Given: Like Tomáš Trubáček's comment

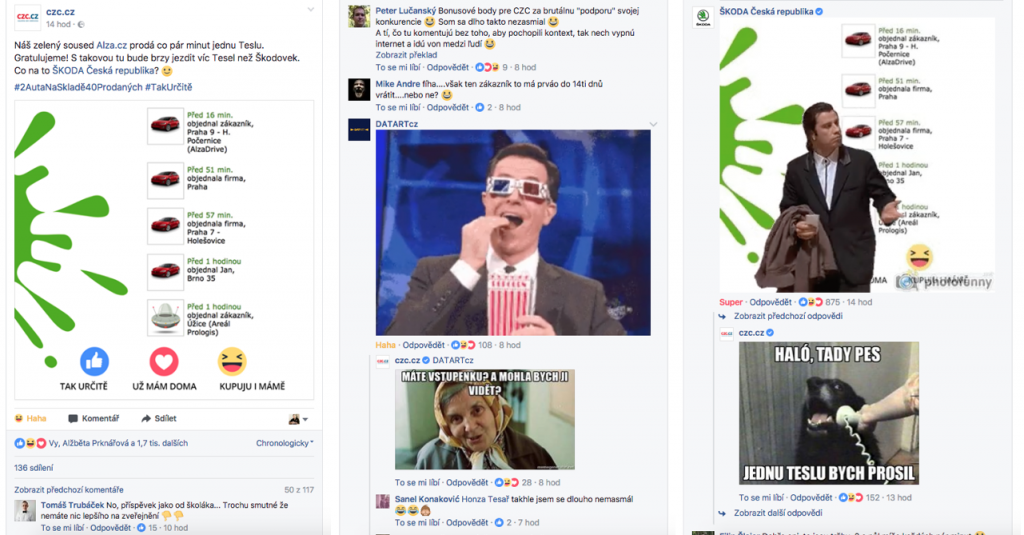Looking at the screenshot, I should point(63,528).
